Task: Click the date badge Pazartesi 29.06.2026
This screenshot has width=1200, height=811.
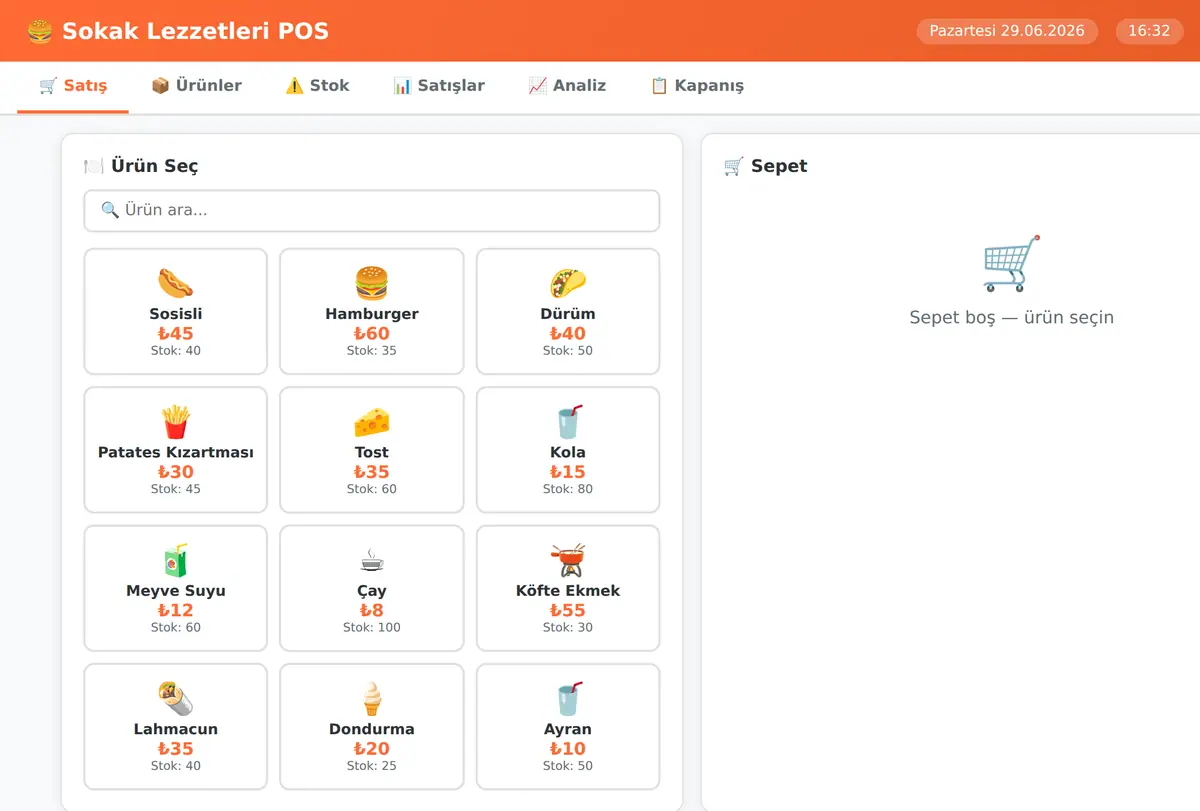Action: coord(1007,31)
